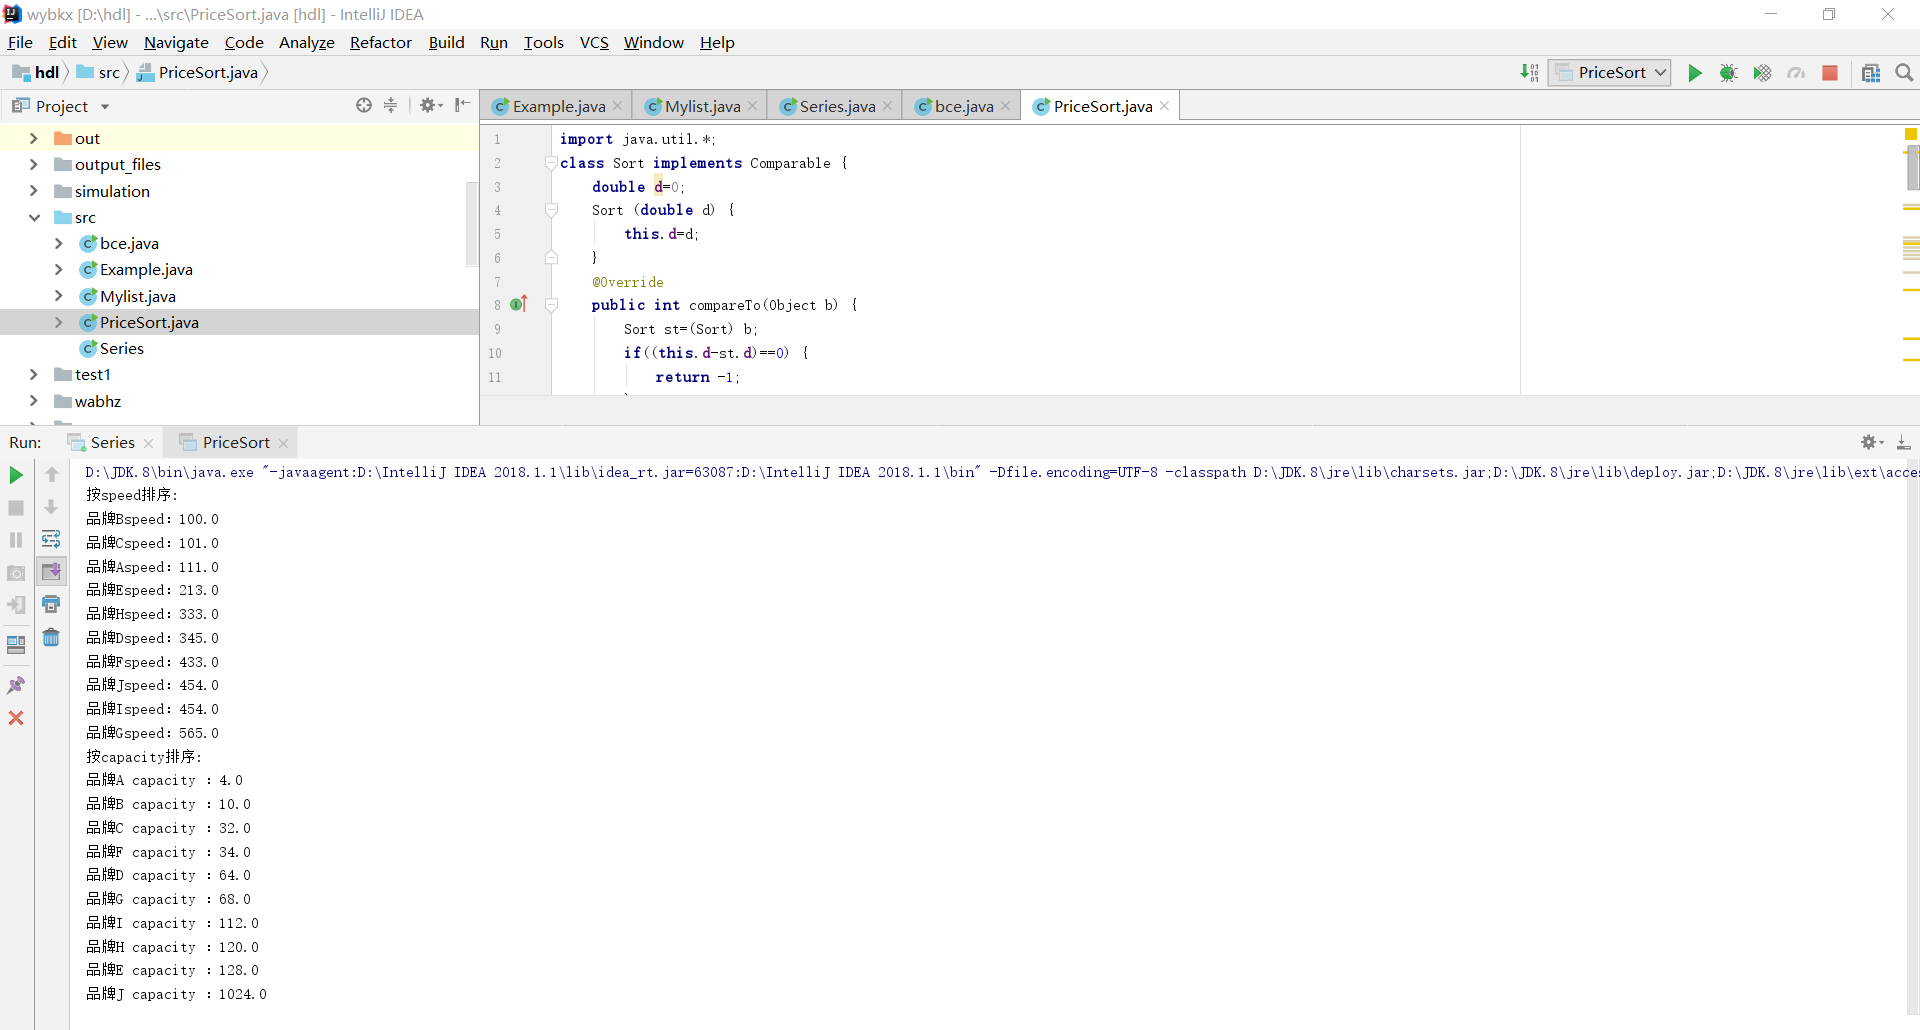
Task: Click Exit icon in Run panel
Action: 16,605
